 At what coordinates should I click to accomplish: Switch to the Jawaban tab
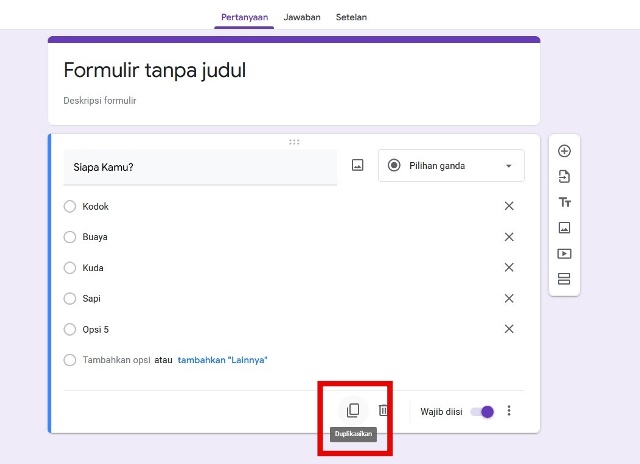click(302, 17)
